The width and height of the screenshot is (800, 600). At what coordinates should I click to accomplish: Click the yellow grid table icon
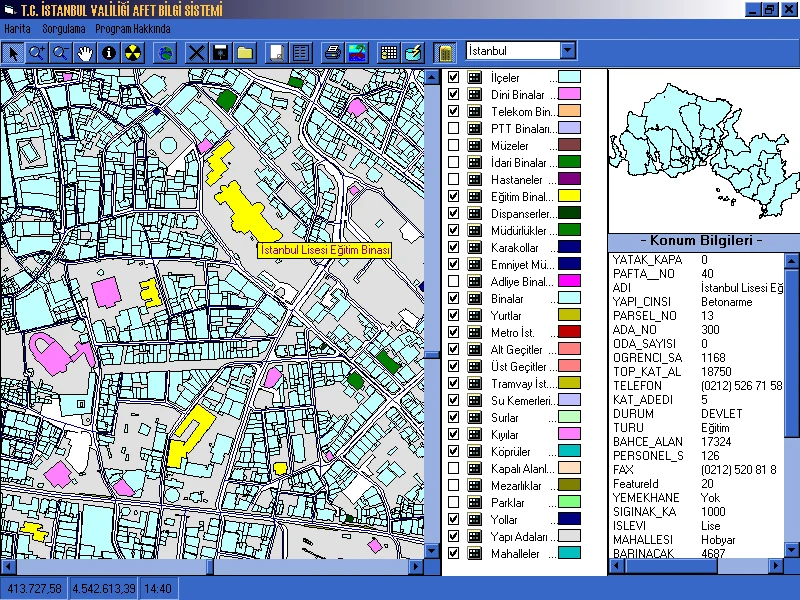[x=389, y=53]
